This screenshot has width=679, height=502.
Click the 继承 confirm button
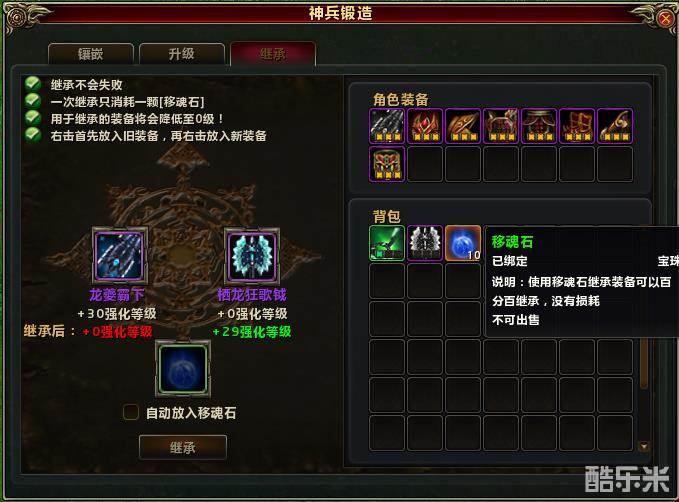[x=183, y=447]
